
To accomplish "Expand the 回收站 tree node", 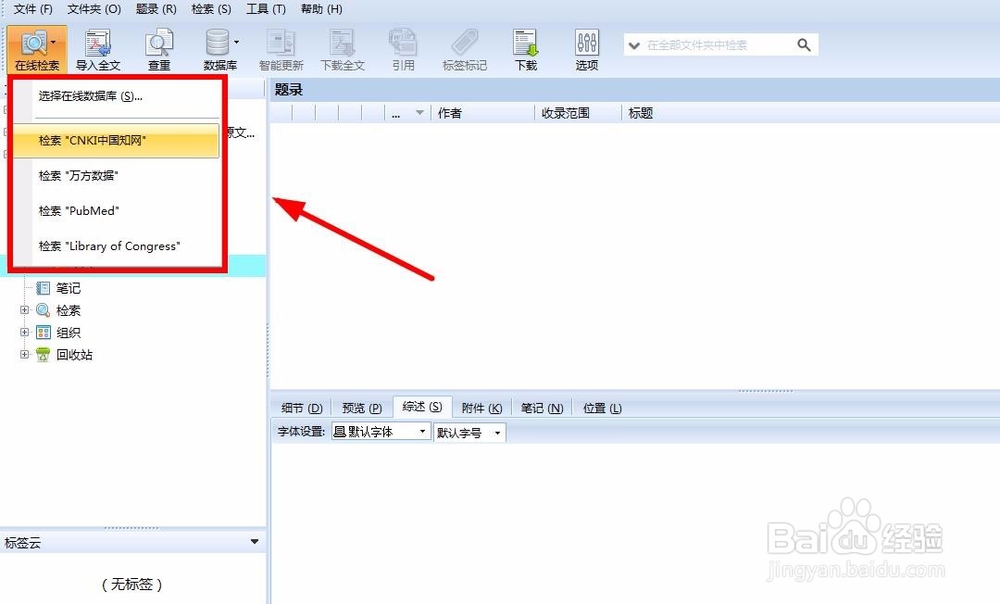I will click(24, 355).
